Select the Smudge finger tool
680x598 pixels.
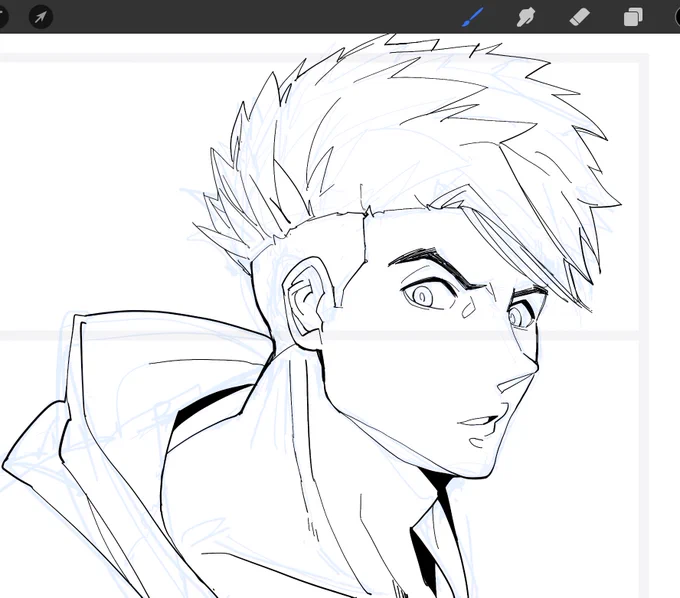pos(526,17)
